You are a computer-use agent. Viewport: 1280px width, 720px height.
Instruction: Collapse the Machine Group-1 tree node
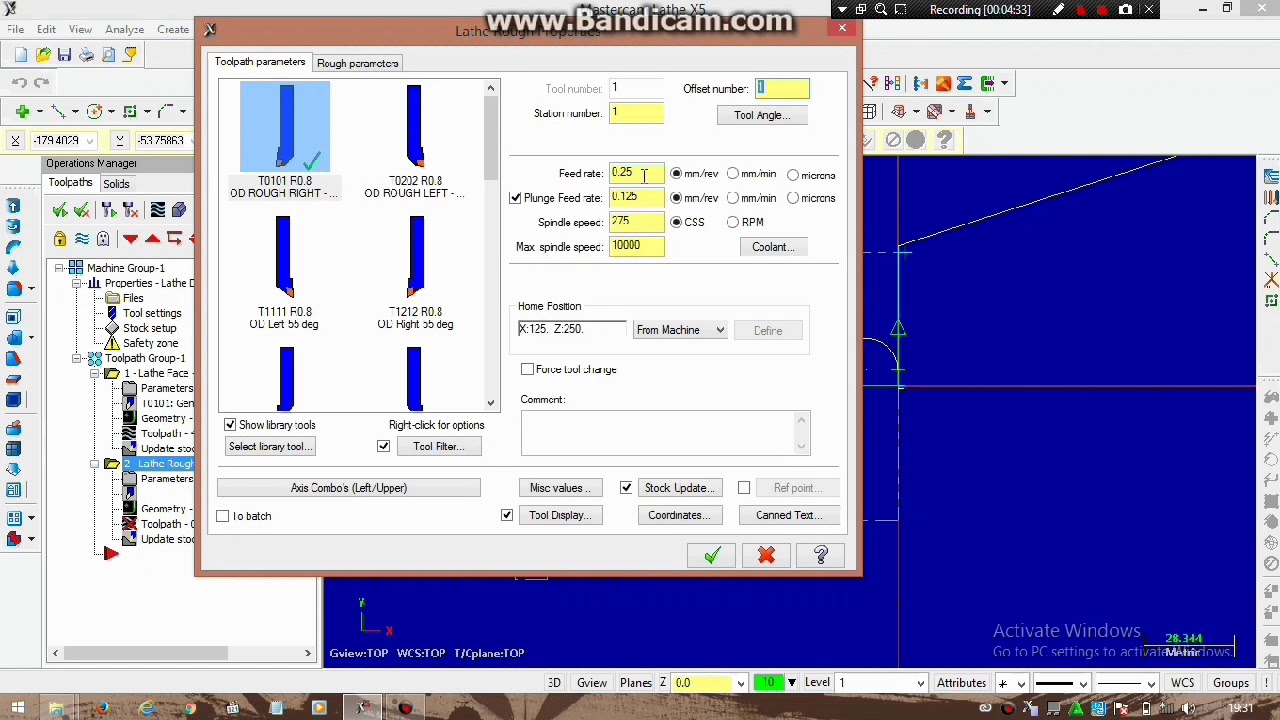(59, 268)
